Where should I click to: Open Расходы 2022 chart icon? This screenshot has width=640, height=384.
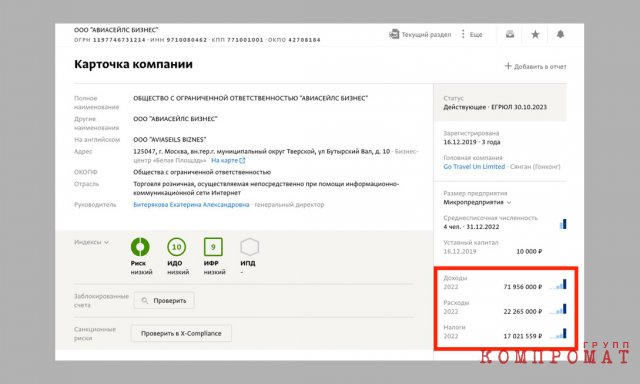point(558,309)
